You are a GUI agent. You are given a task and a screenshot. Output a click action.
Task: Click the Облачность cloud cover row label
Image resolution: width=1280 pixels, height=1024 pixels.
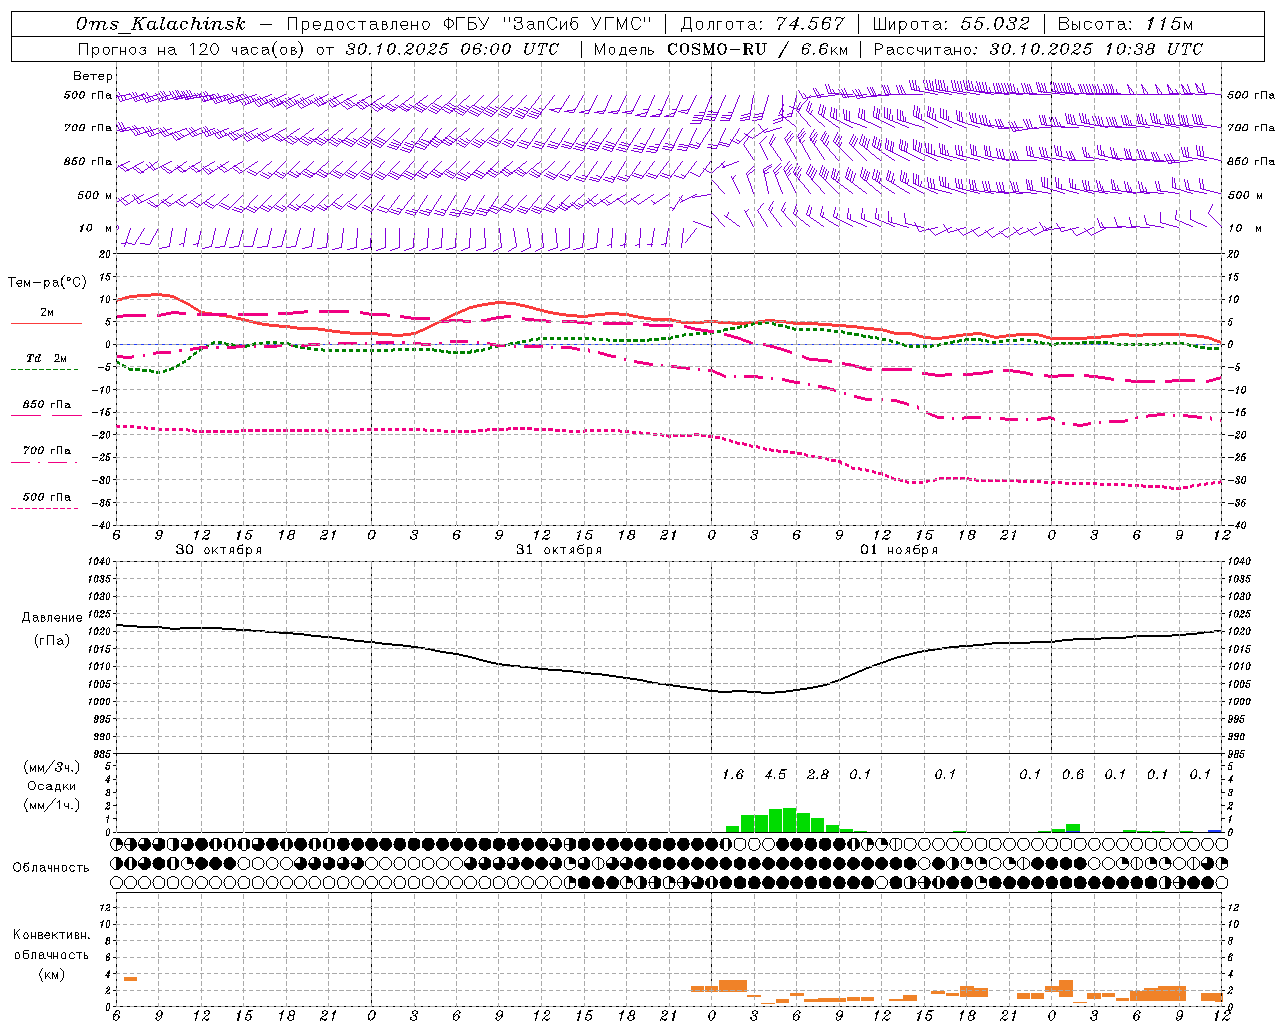tap(51, 867)
